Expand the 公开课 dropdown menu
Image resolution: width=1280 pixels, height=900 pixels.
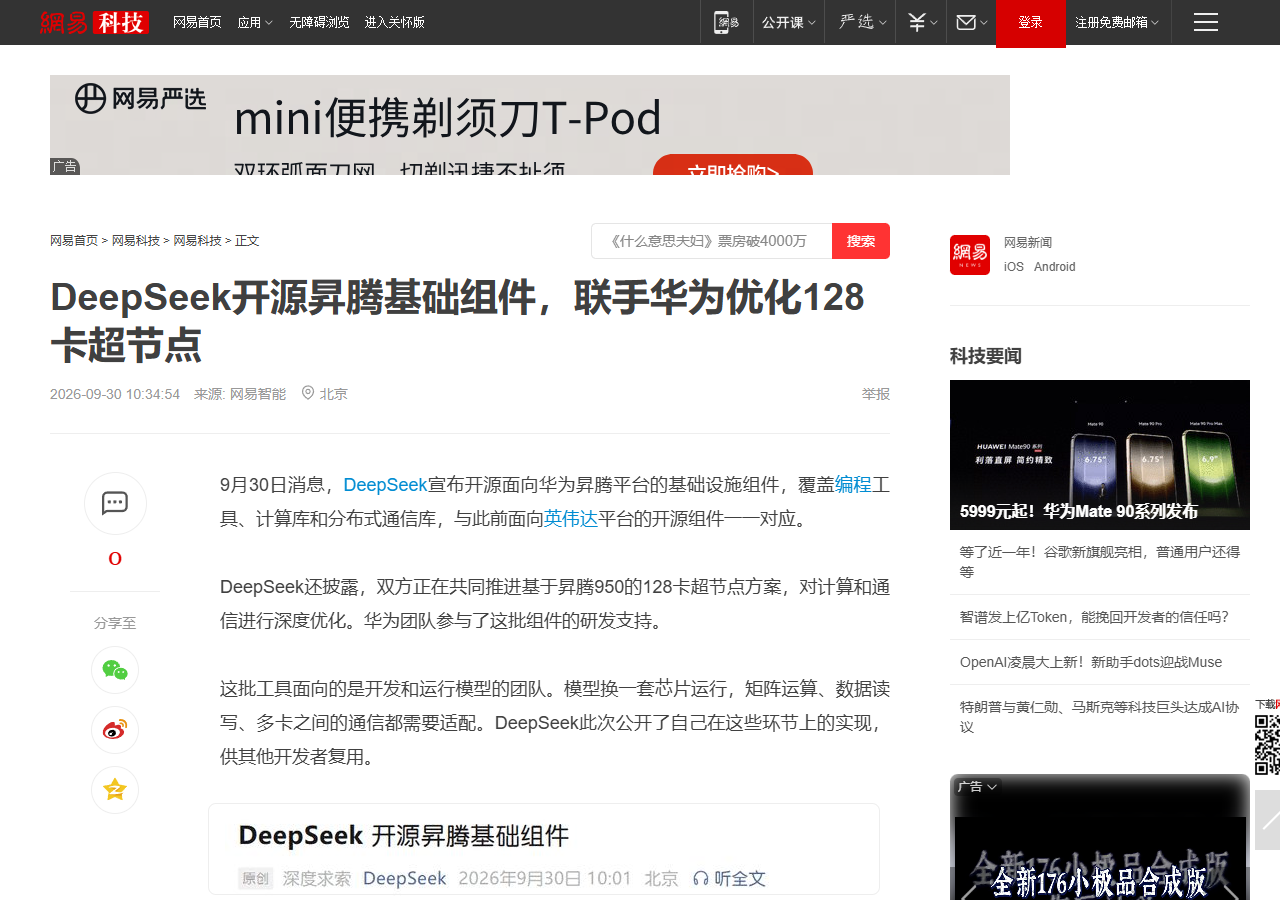(x=789, y=22)
